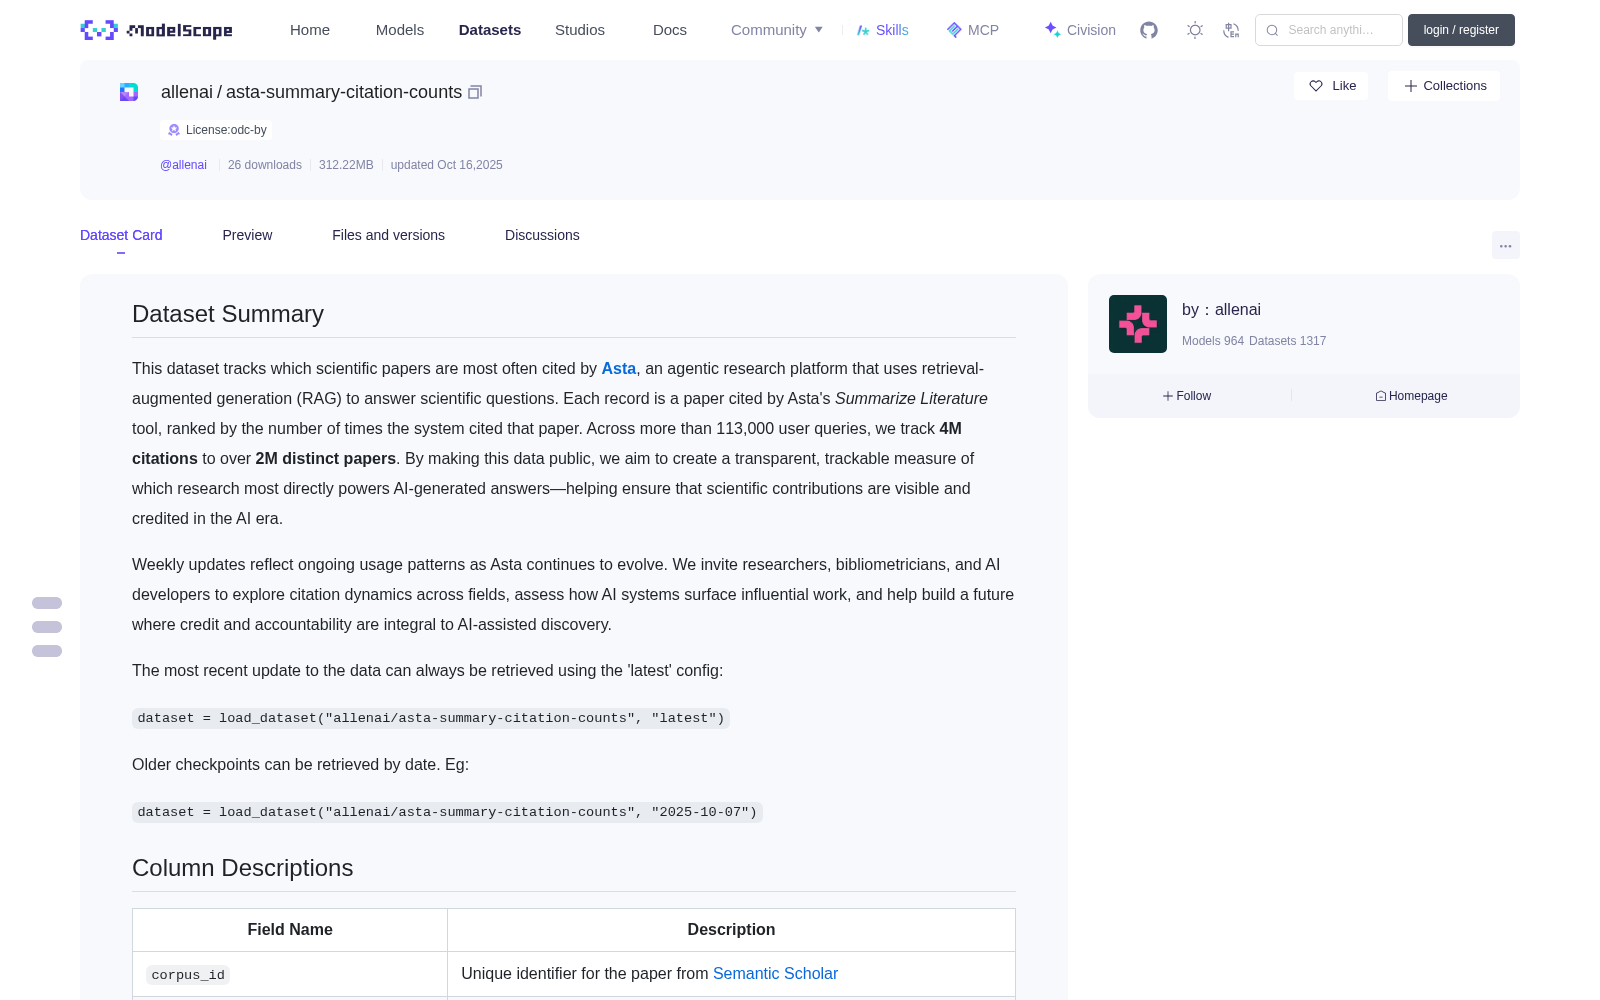Click the load_dataset "latest" code snippet
This screenshot has width=1600, height=1000.
[431, 718]
